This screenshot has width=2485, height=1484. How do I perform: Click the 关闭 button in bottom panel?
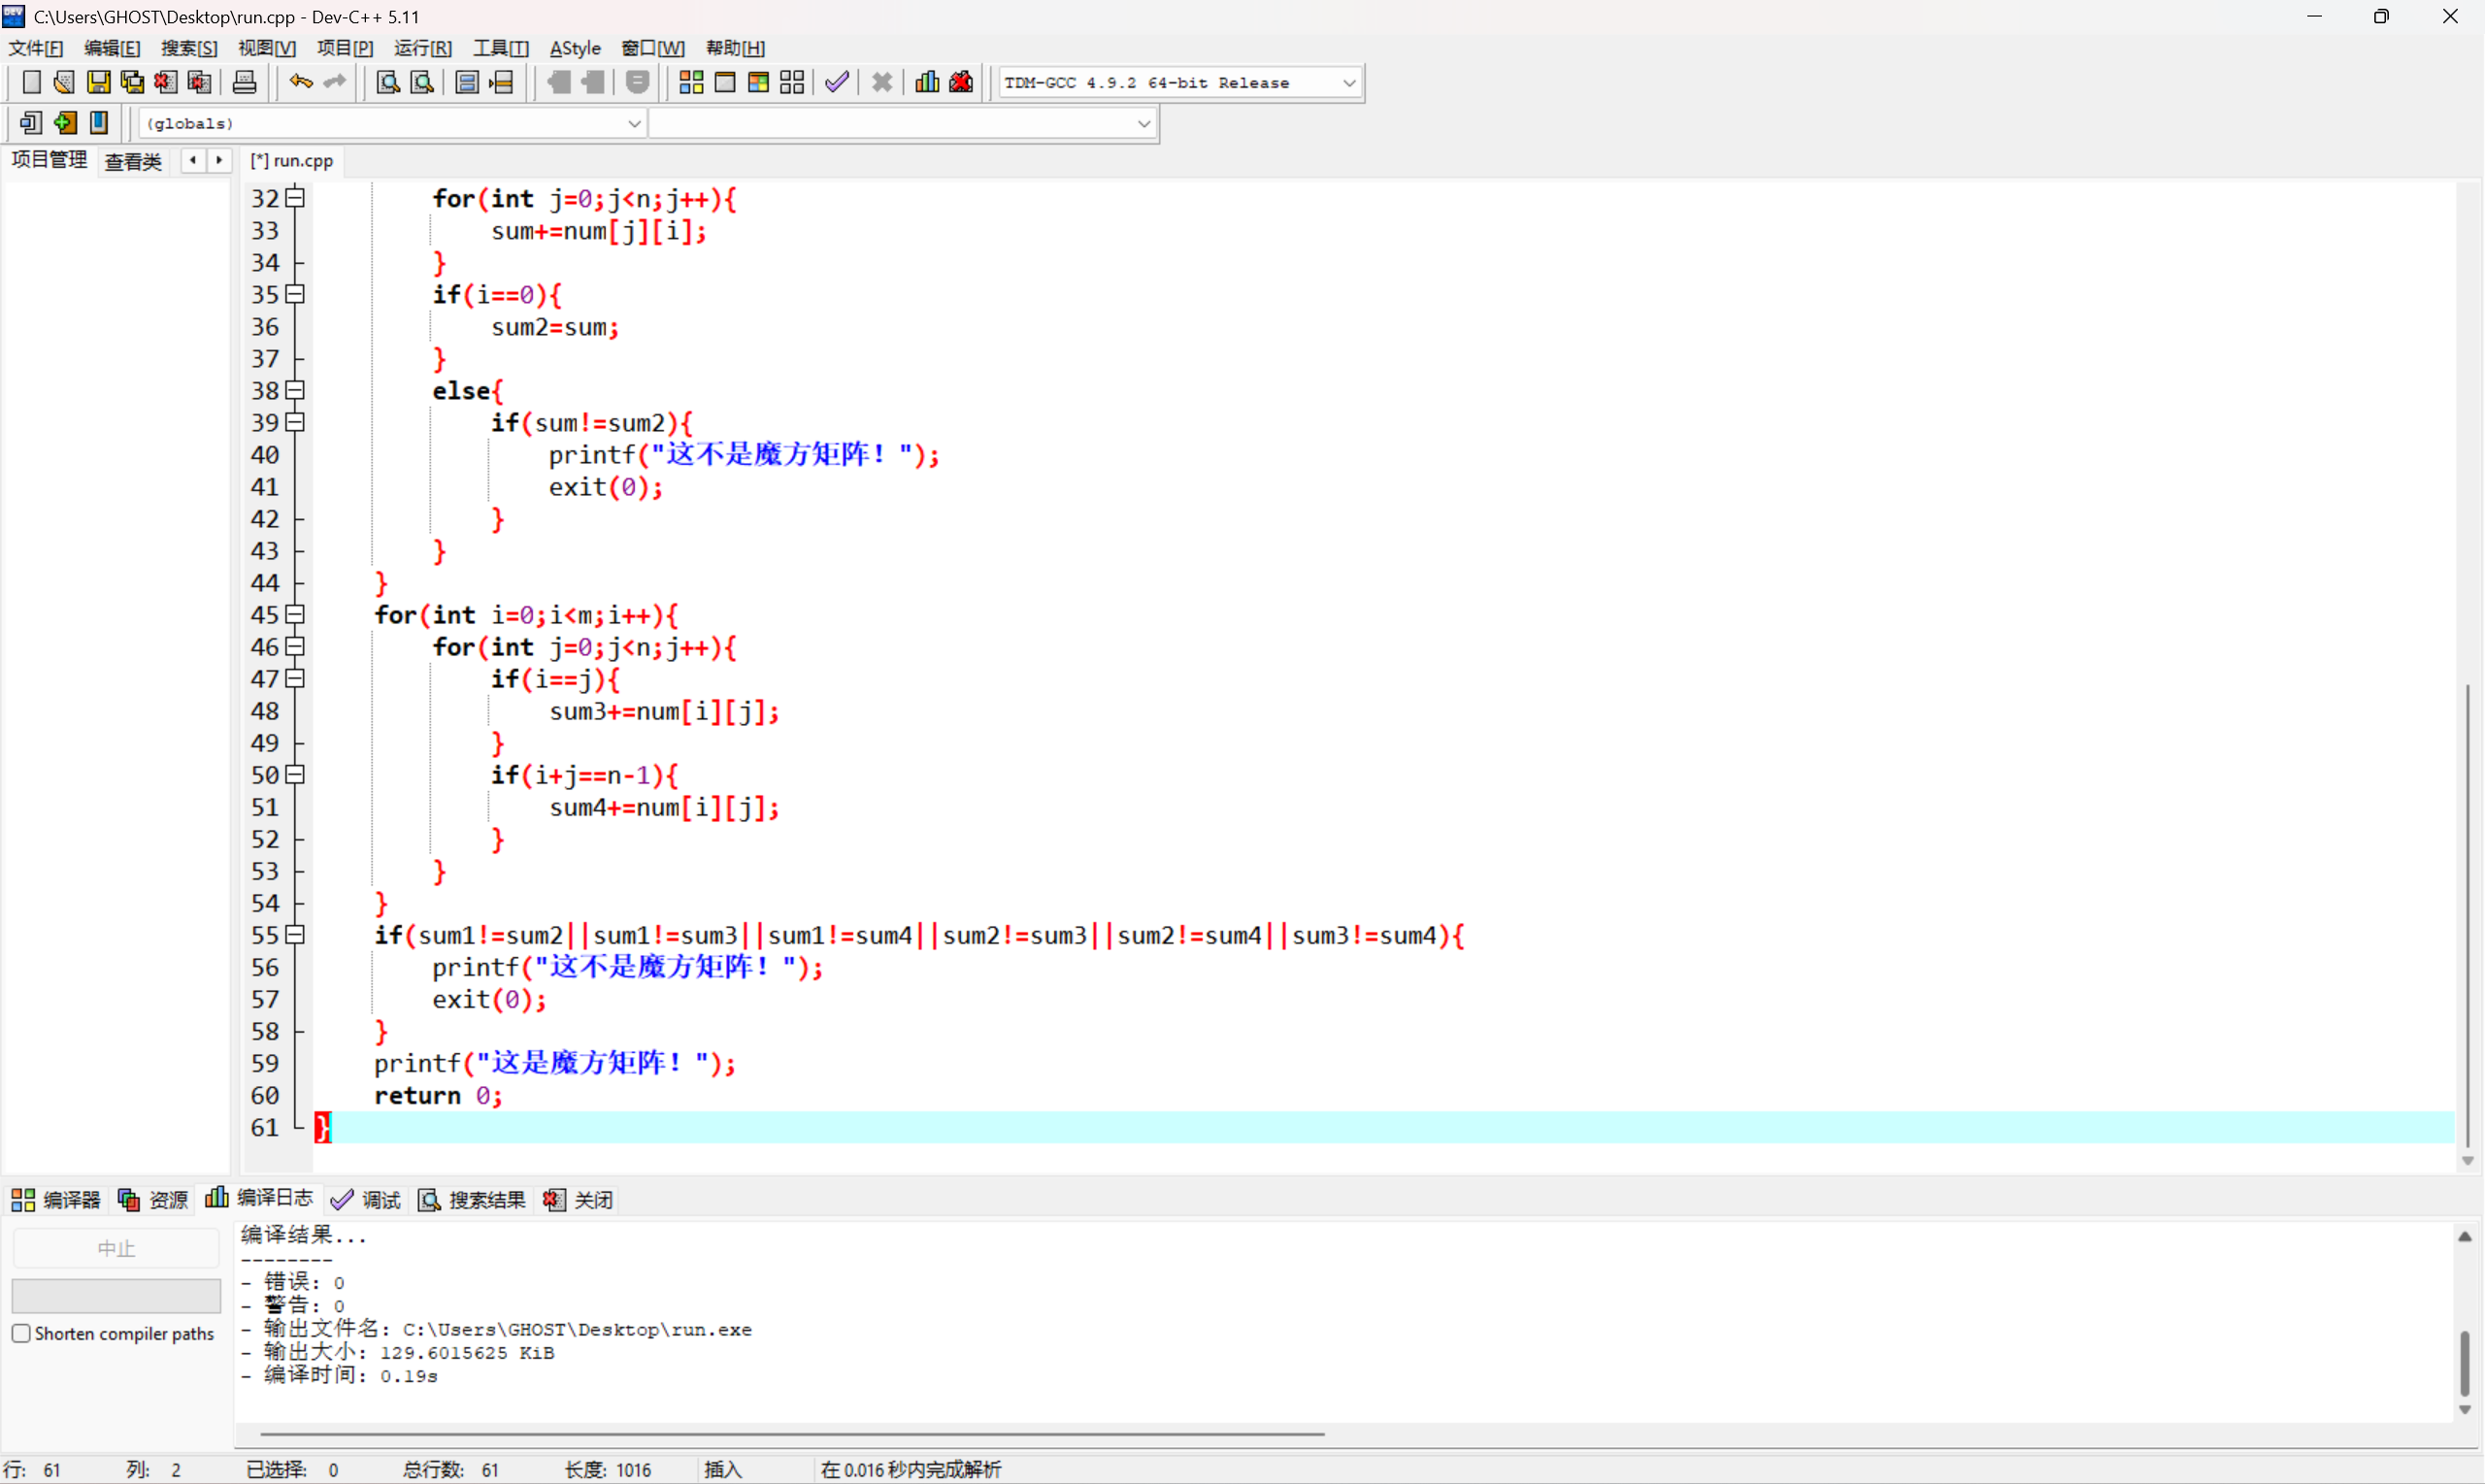point(578,1199)
